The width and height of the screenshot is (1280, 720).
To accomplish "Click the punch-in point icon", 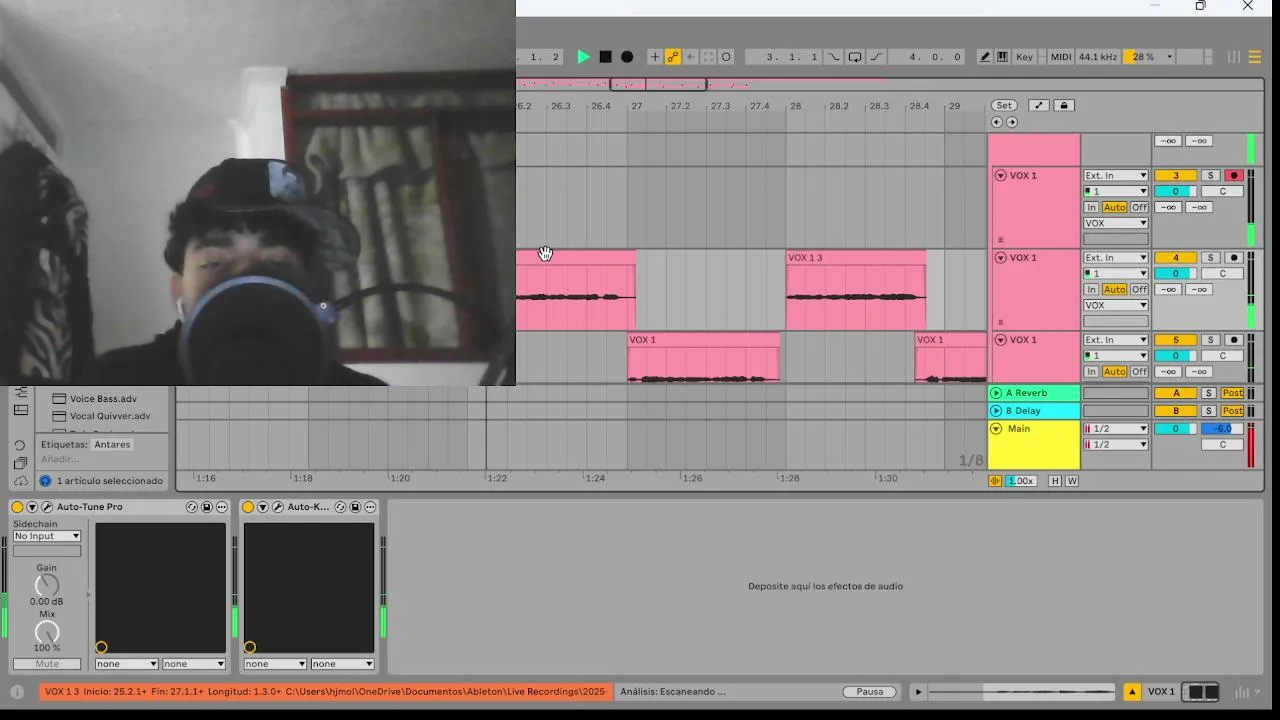I will coord(833,57).
